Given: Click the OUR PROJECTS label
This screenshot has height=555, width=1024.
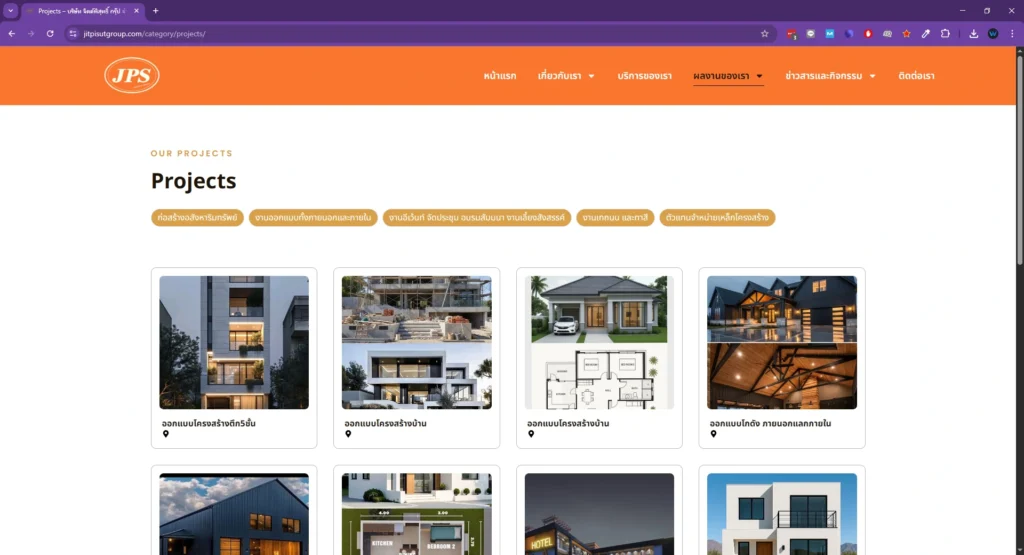Looking at the screenshot, I should (191, 153).
